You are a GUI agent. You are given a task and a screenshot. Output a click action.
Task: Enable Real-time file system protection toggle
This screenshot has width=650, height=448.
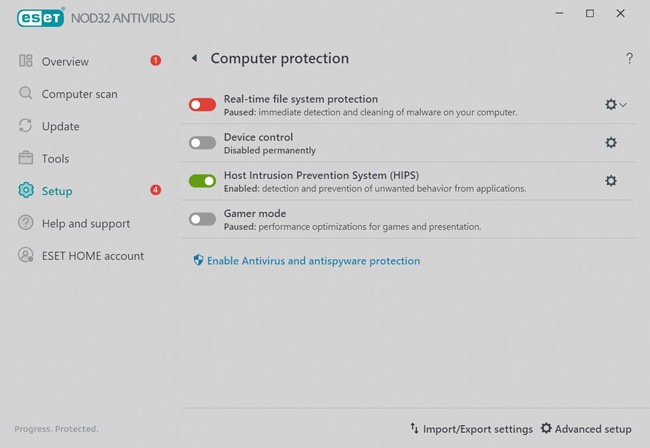click(202, 105)
